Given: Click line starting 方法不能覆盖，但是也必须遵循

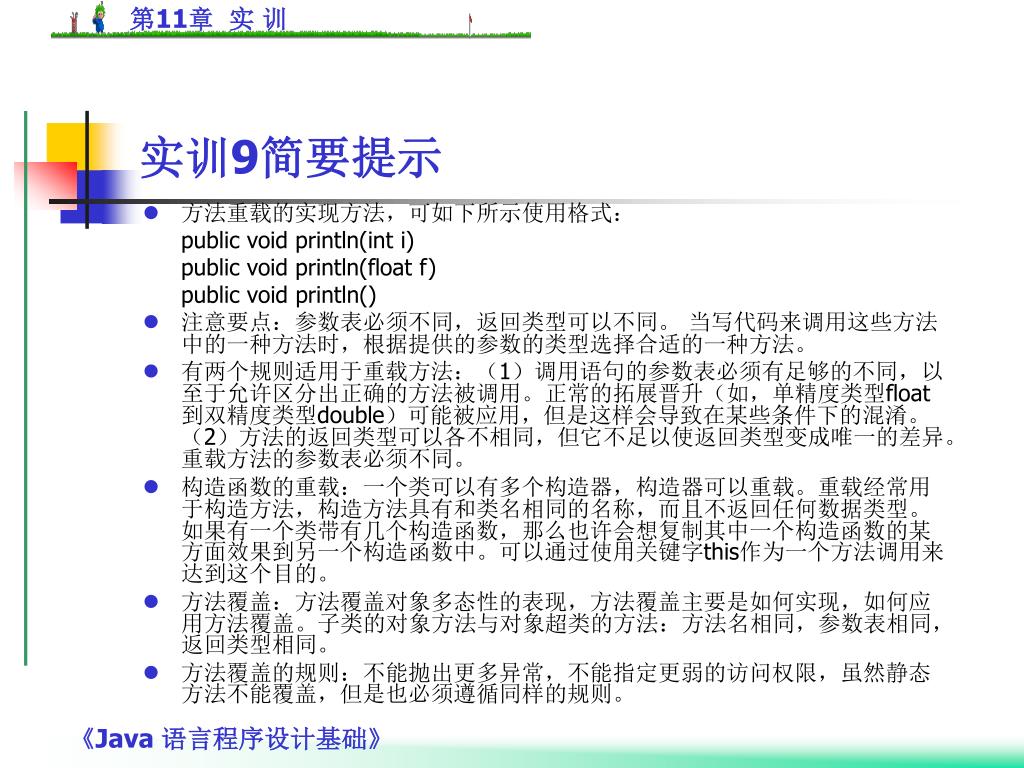Looking at the screenshot, I should tap(403, 694).
